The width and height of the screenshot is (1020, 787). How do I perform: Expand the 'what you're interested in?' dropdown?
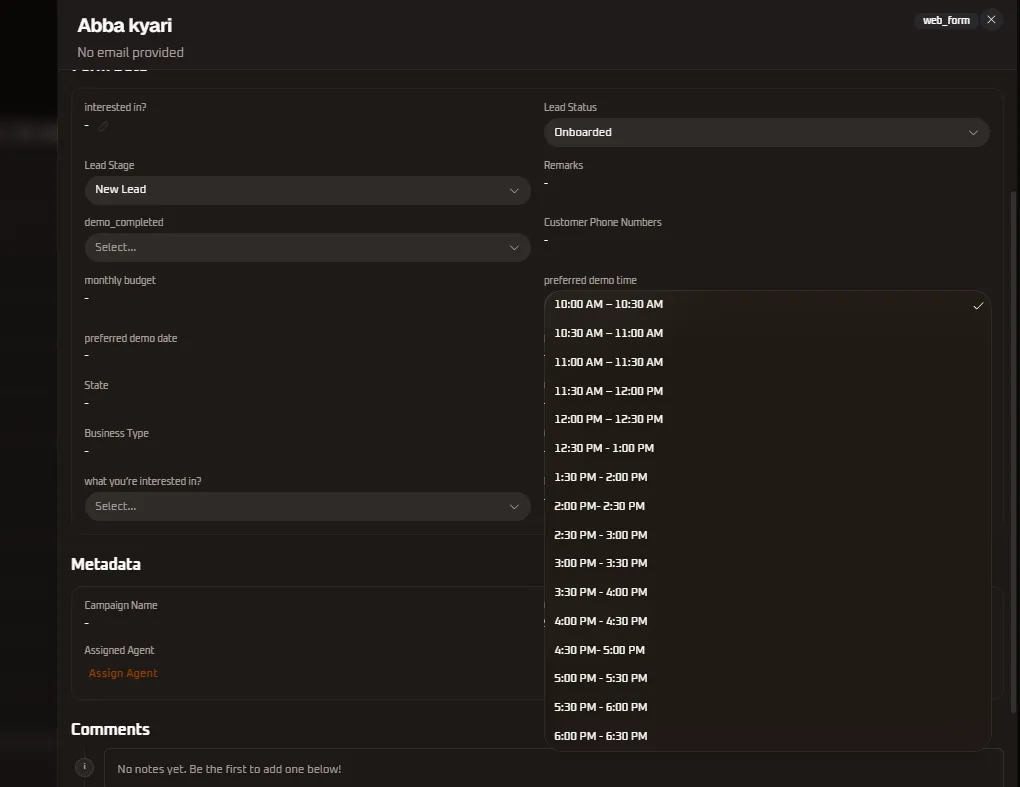coord(307,506)
